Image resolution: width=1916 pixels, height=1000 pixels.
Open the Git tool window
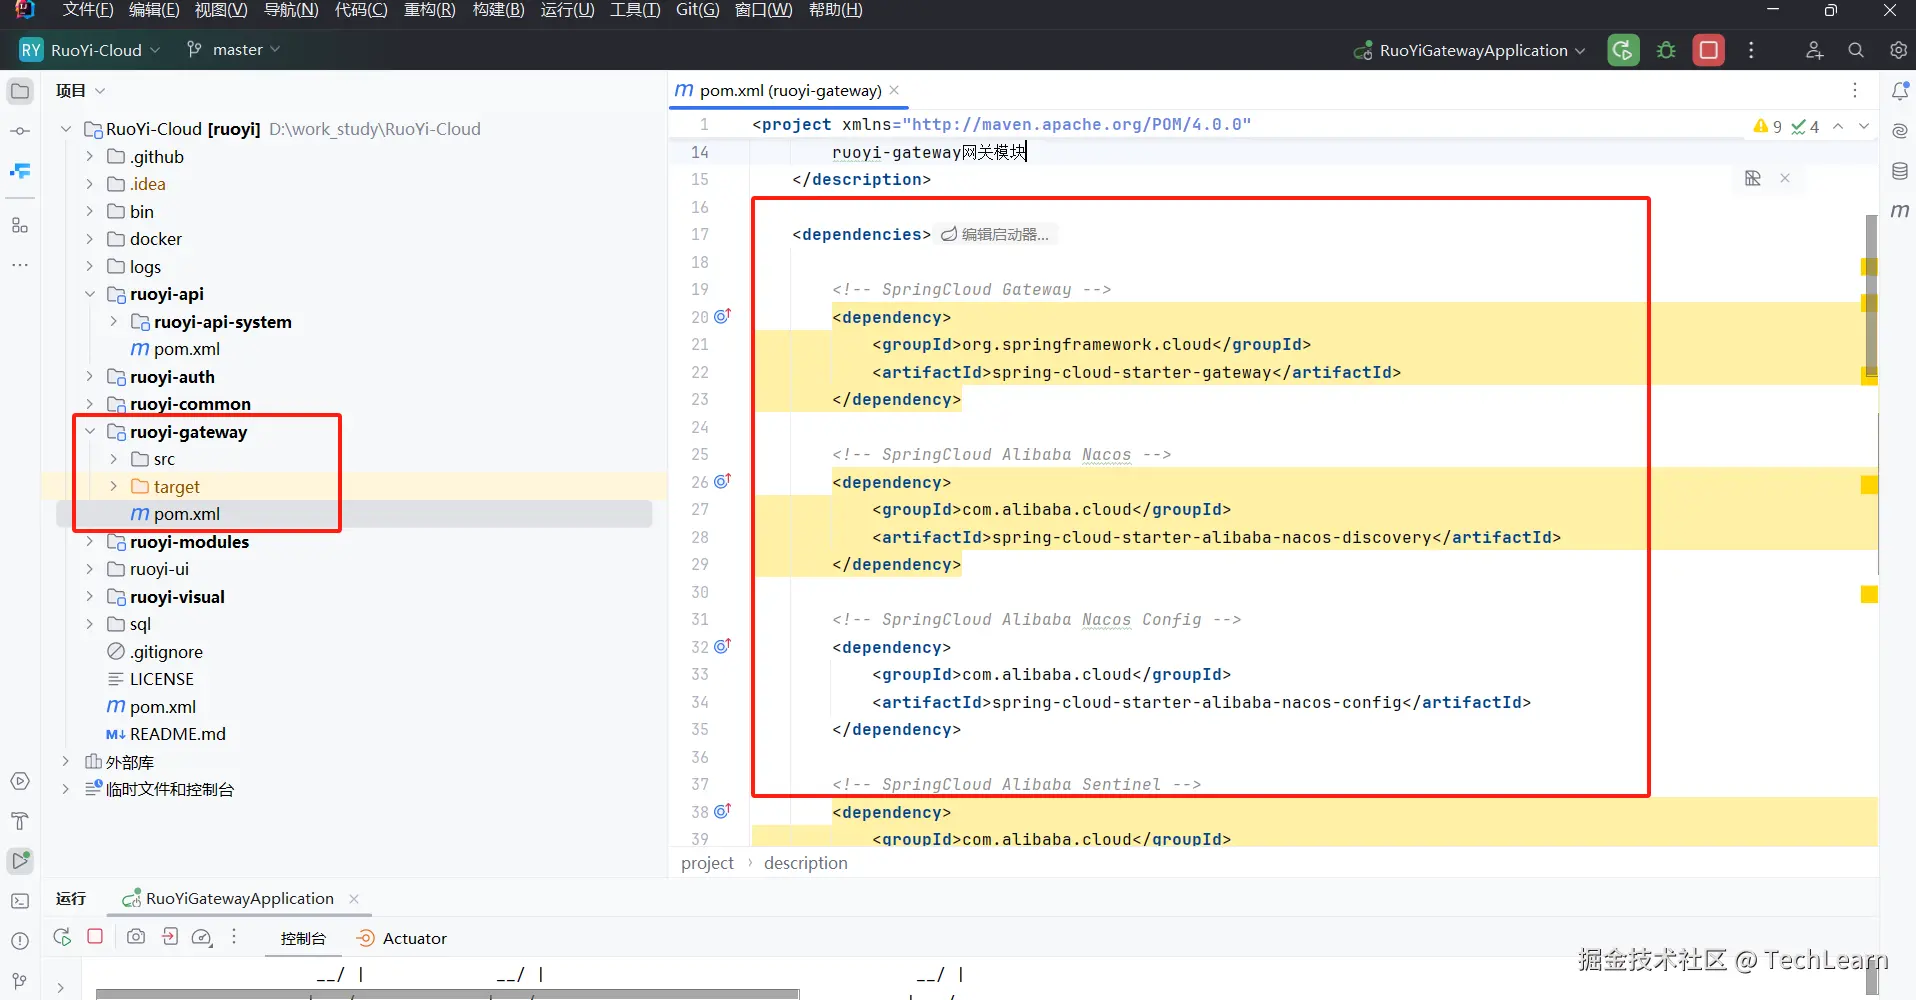pos(20,981)
